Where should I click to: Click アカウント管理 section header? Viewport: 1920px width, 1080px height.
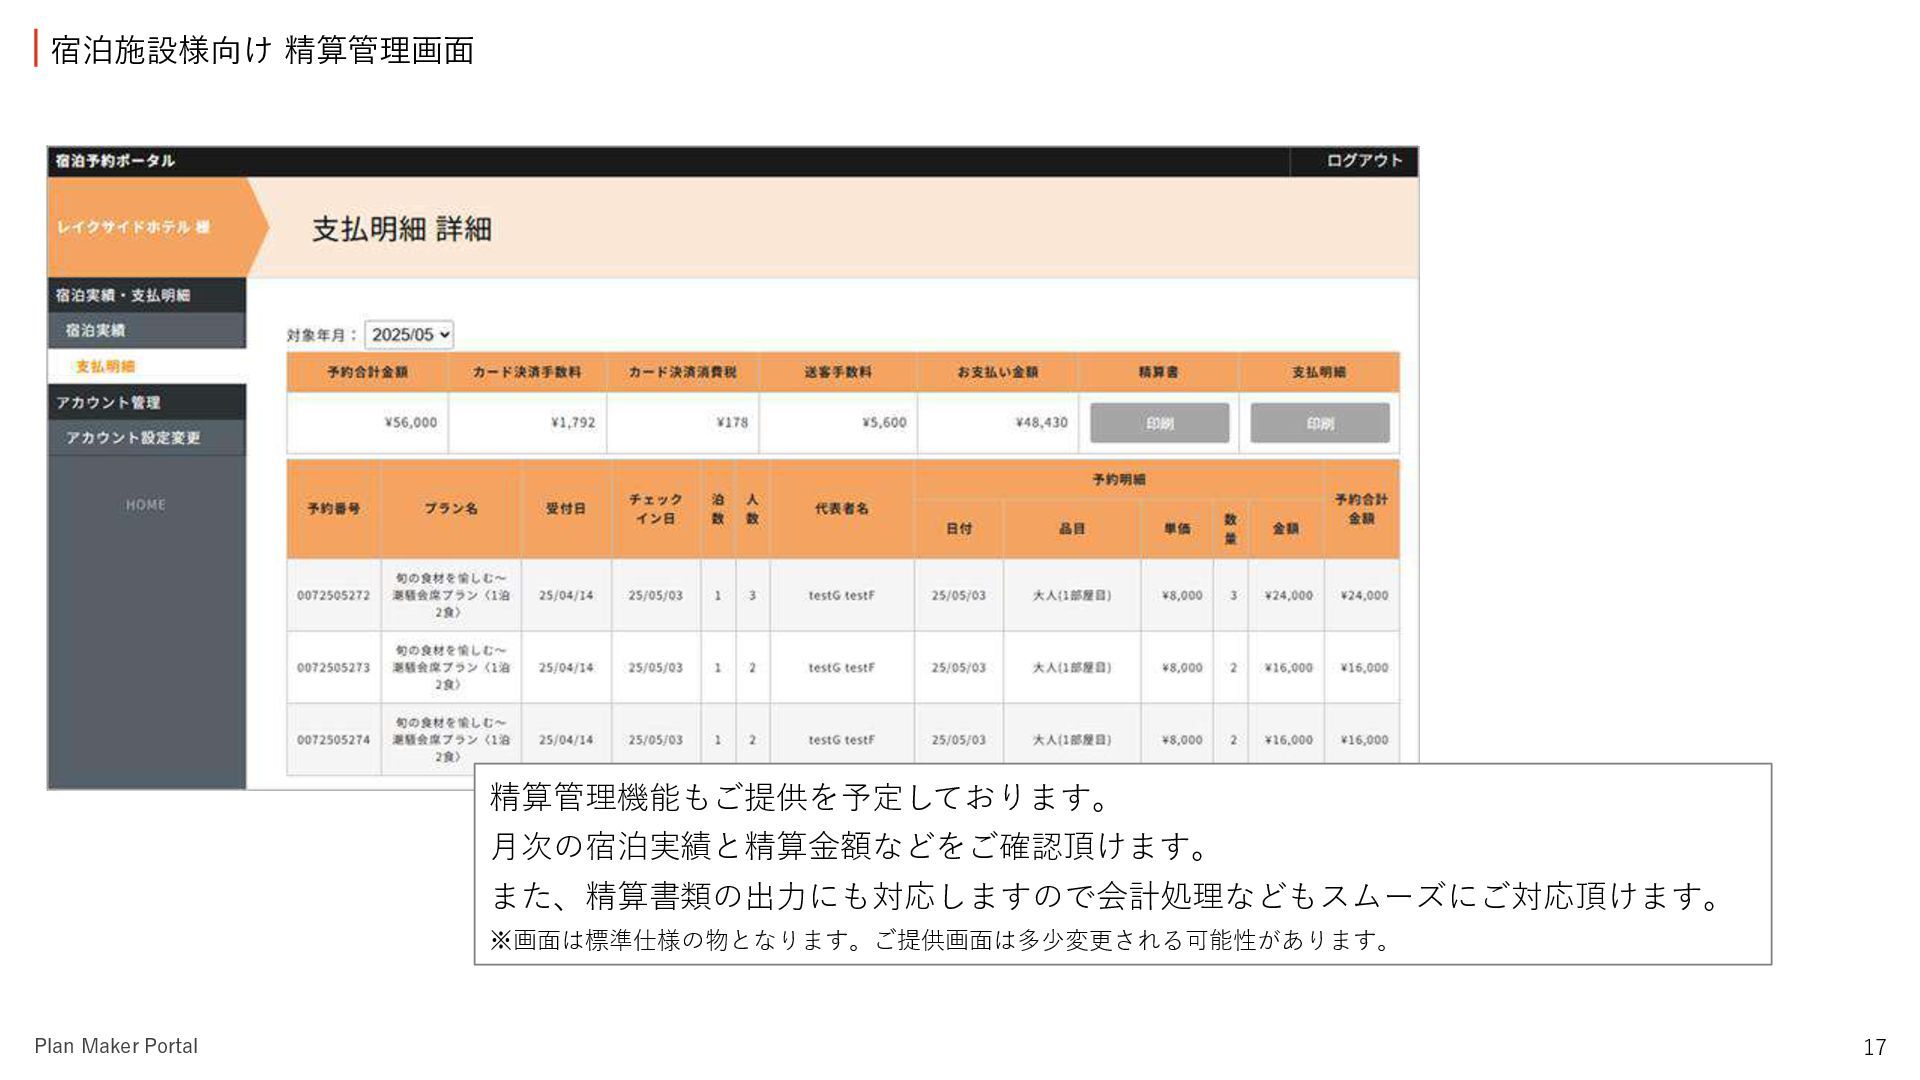click(108, 402)
